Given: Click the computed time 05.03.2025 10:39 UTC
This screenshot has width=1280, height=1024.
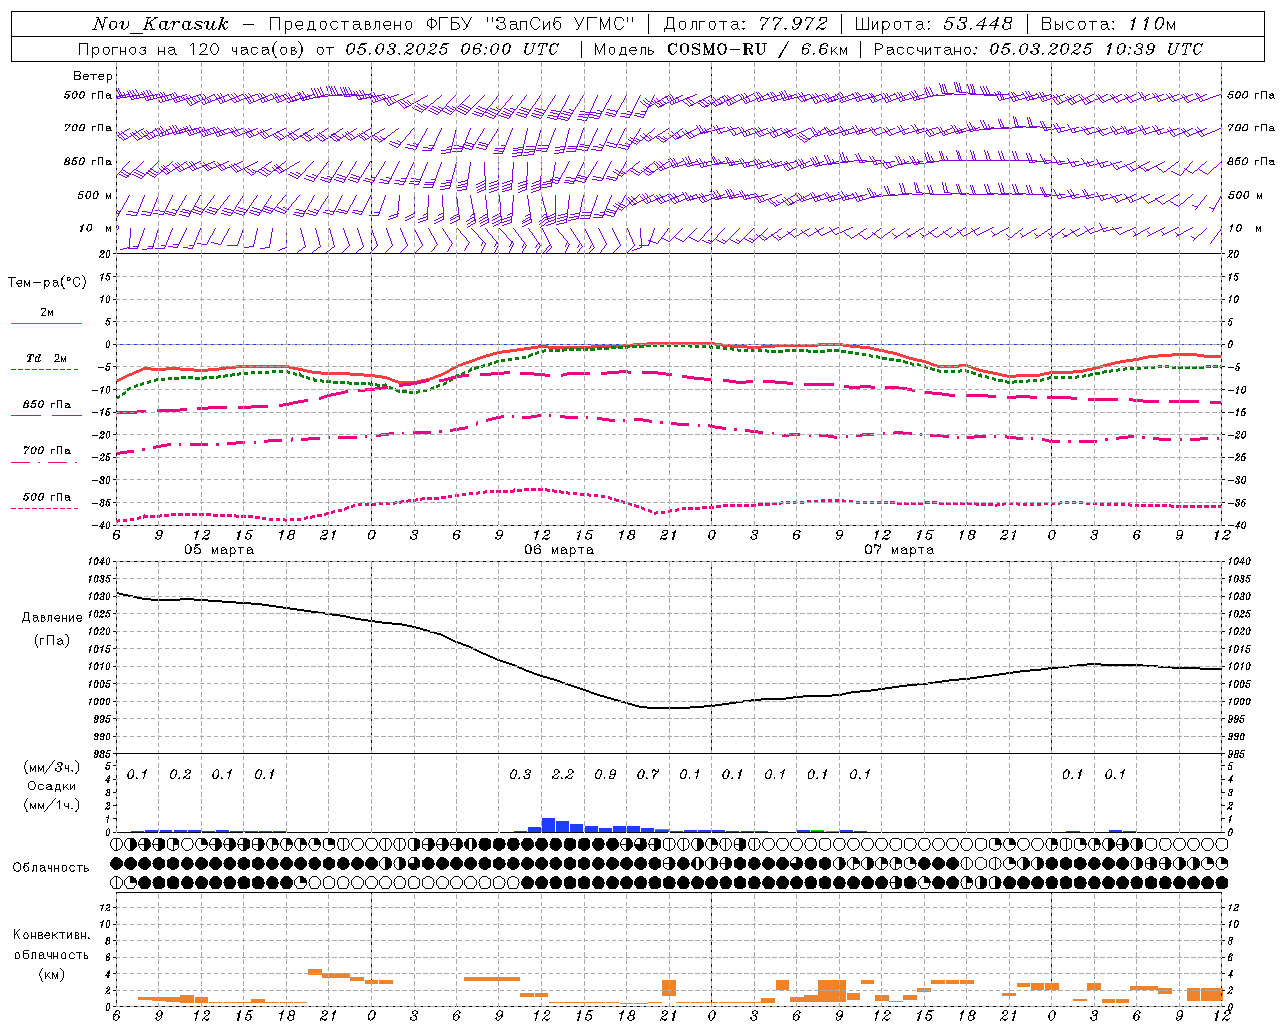Looking at the screenshot, I should pos(1095,49).
